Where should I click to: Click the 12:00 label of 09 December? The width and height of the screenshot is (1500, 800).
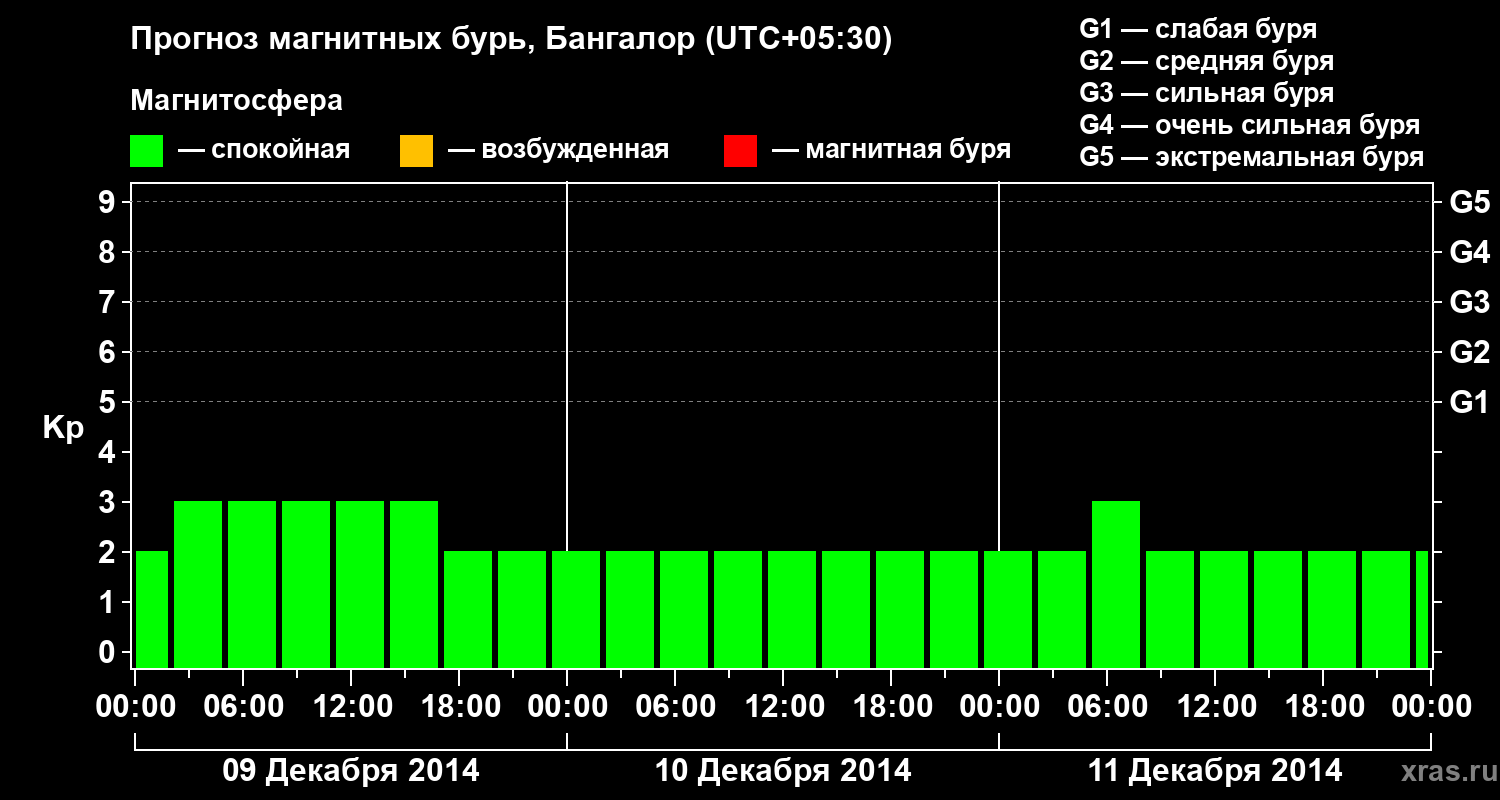click(x=351, y=707)
